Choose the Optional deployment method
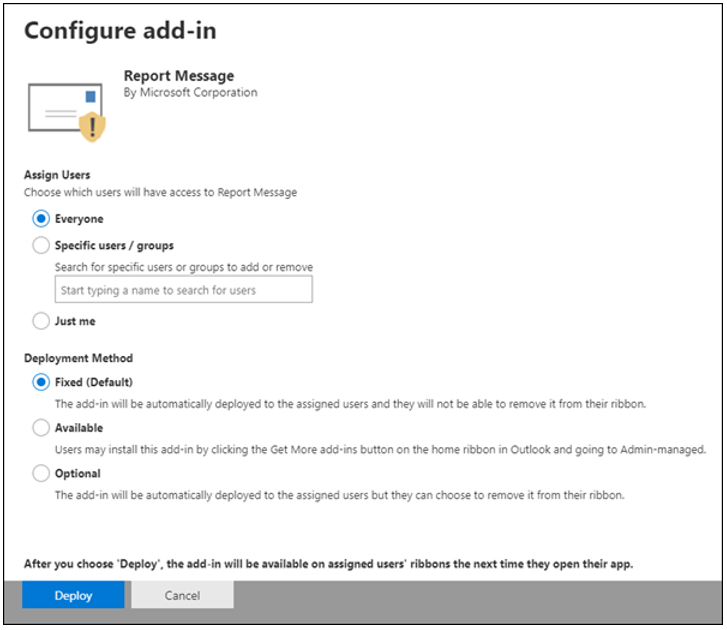 click(x=41, y=473)
